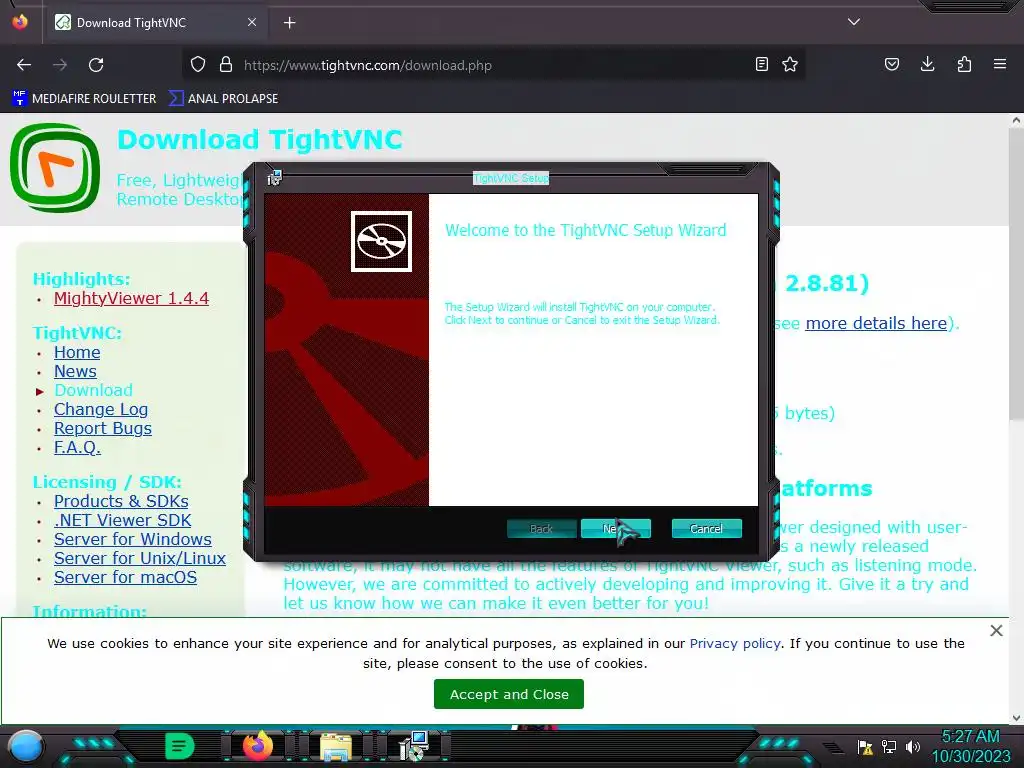Open the Report Bugs link
The width and height of the screenshot is (1024, 768).
pyautogui.click(x=103, y=428)
